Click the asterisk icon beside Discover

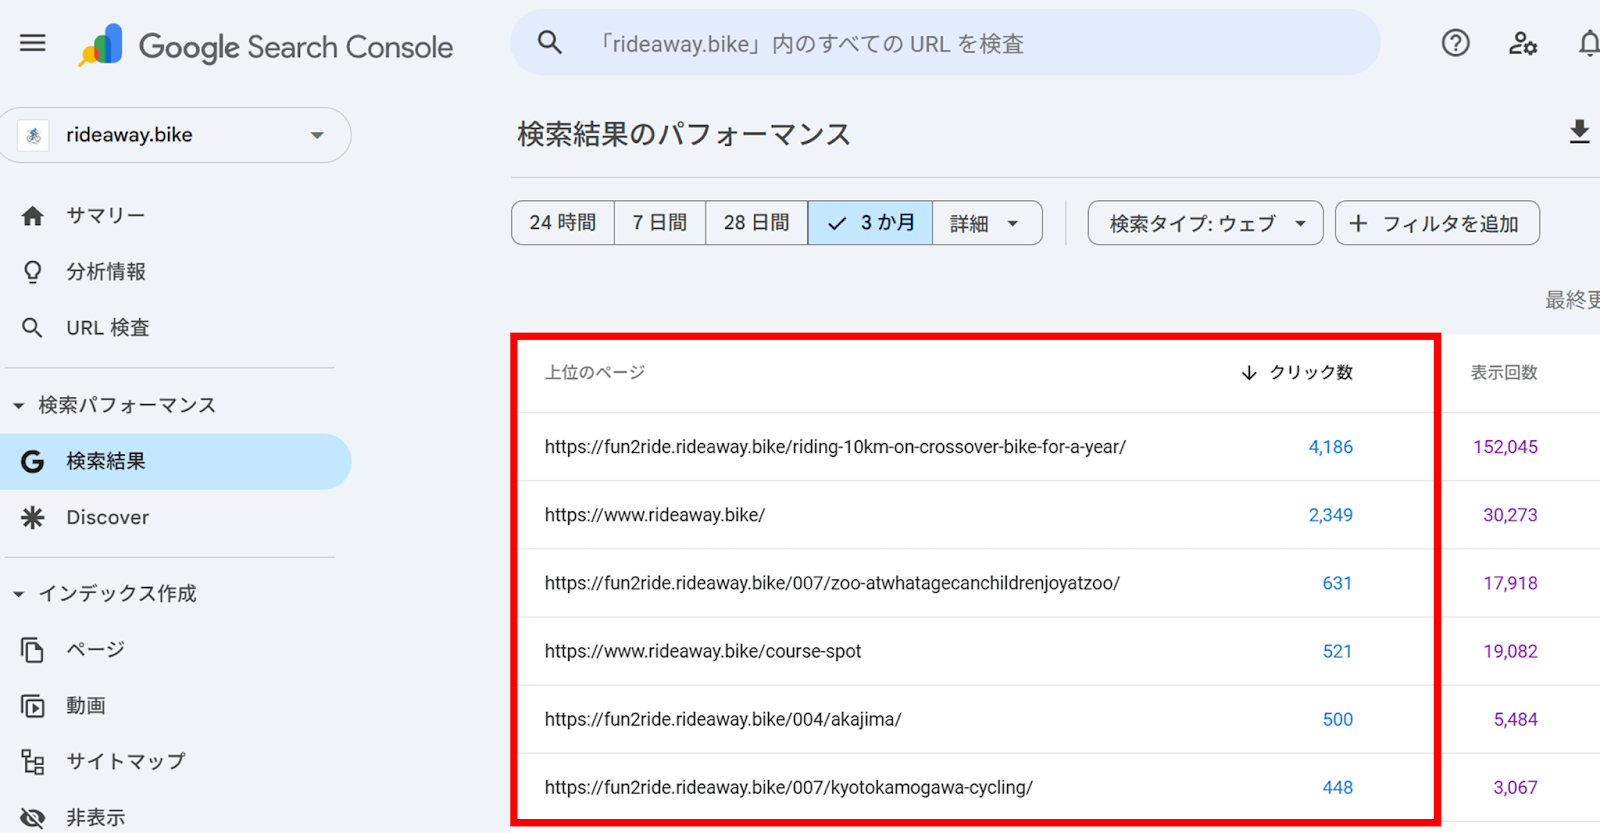(33, 517)
